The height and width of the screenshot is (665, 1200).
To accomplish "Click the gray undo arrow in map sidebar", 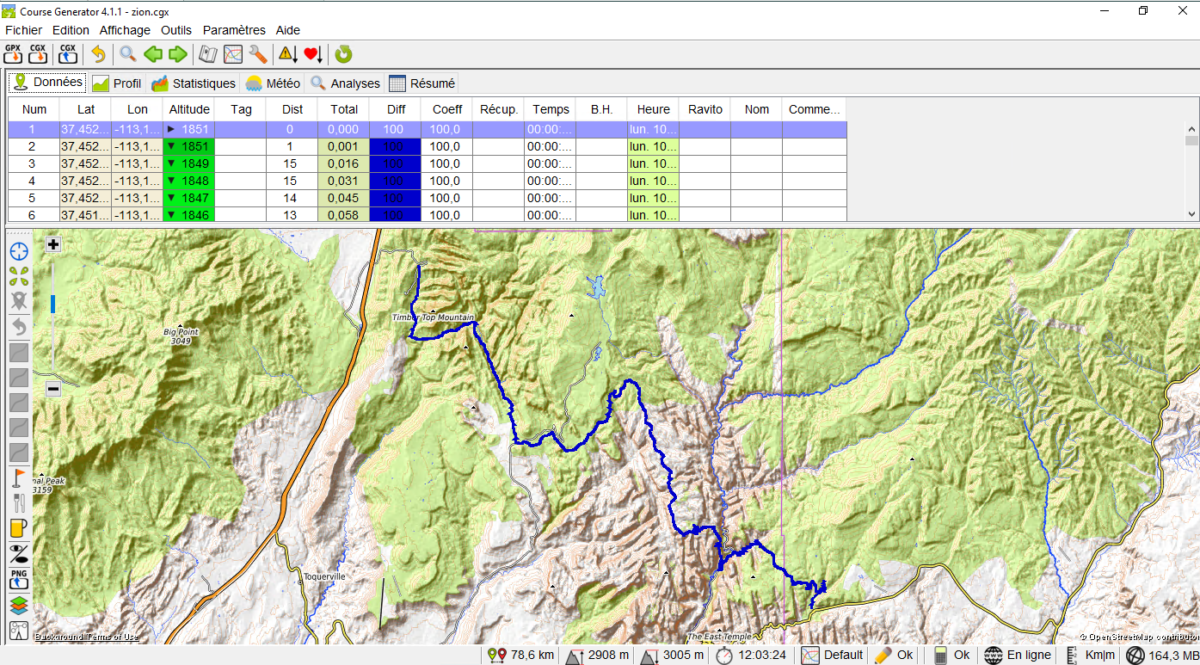I will [18, 326].
